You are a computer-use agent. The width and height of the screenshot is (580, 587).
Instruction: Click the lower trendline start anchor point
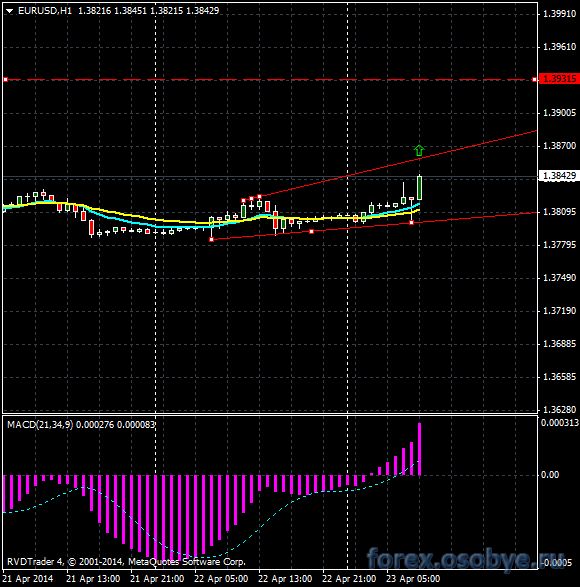coord(212,239)
